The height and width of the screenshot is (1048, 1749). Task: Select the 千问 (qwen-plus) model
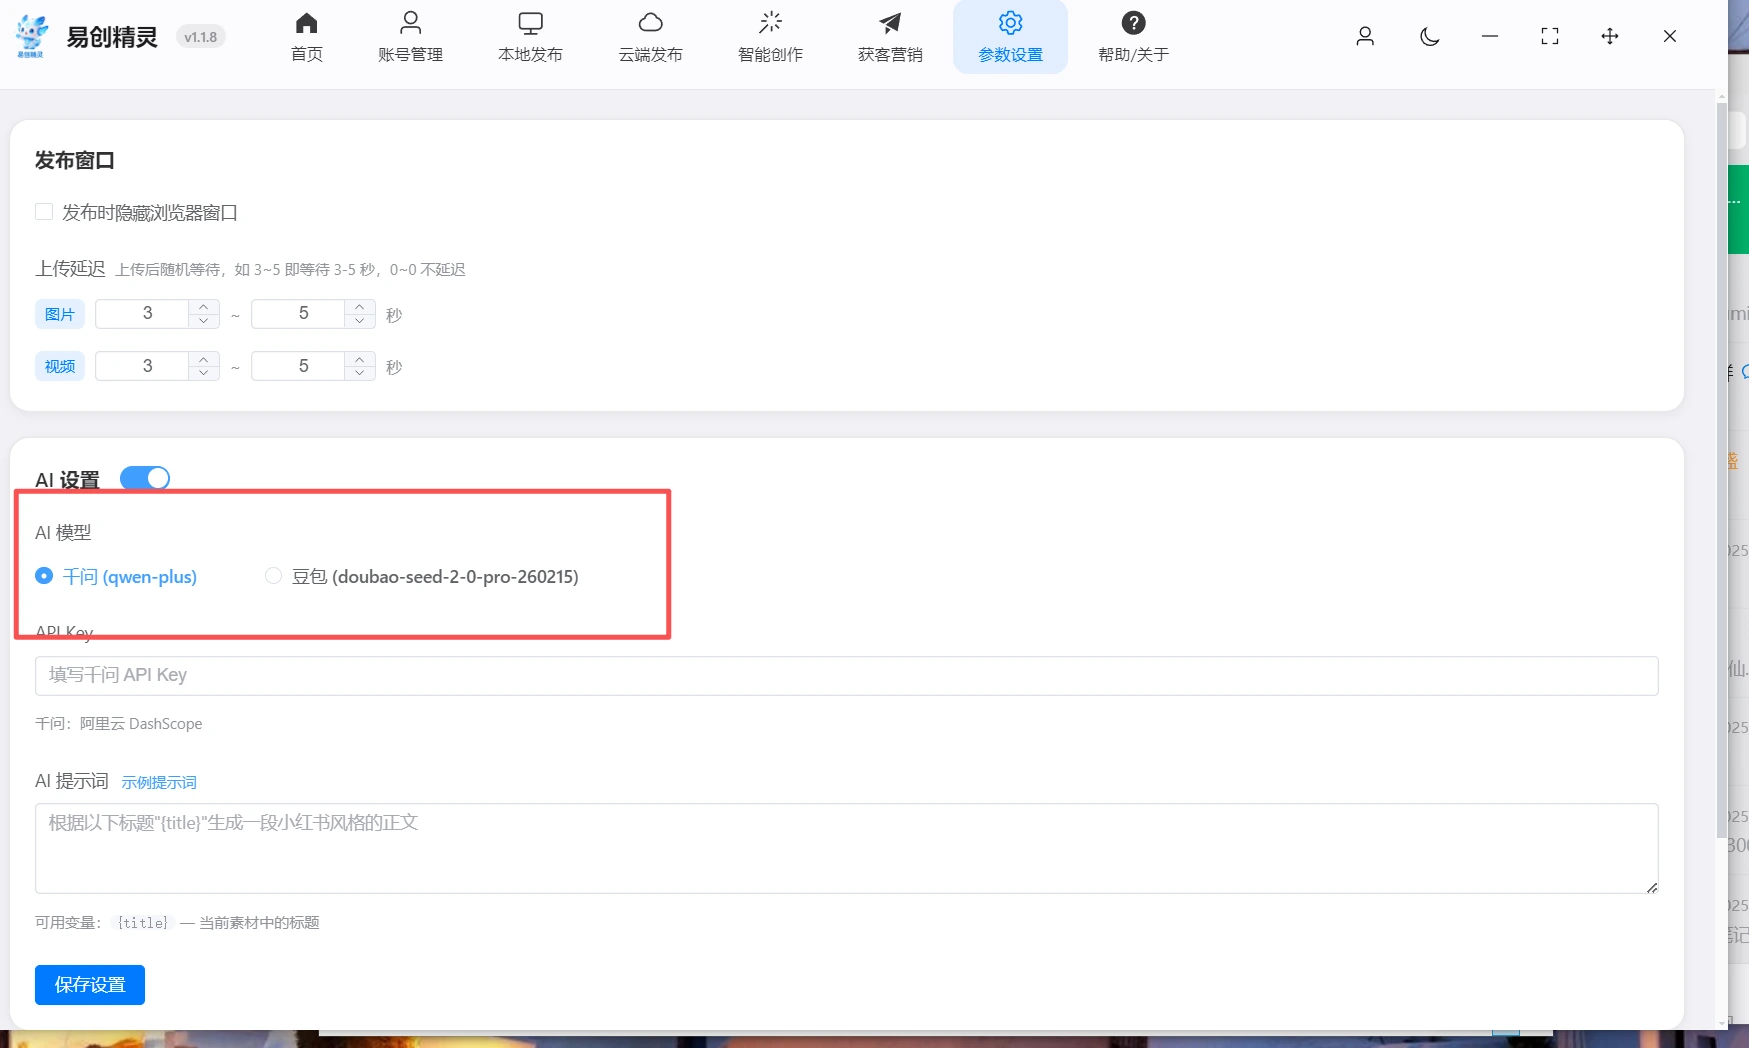click(116, 576)
